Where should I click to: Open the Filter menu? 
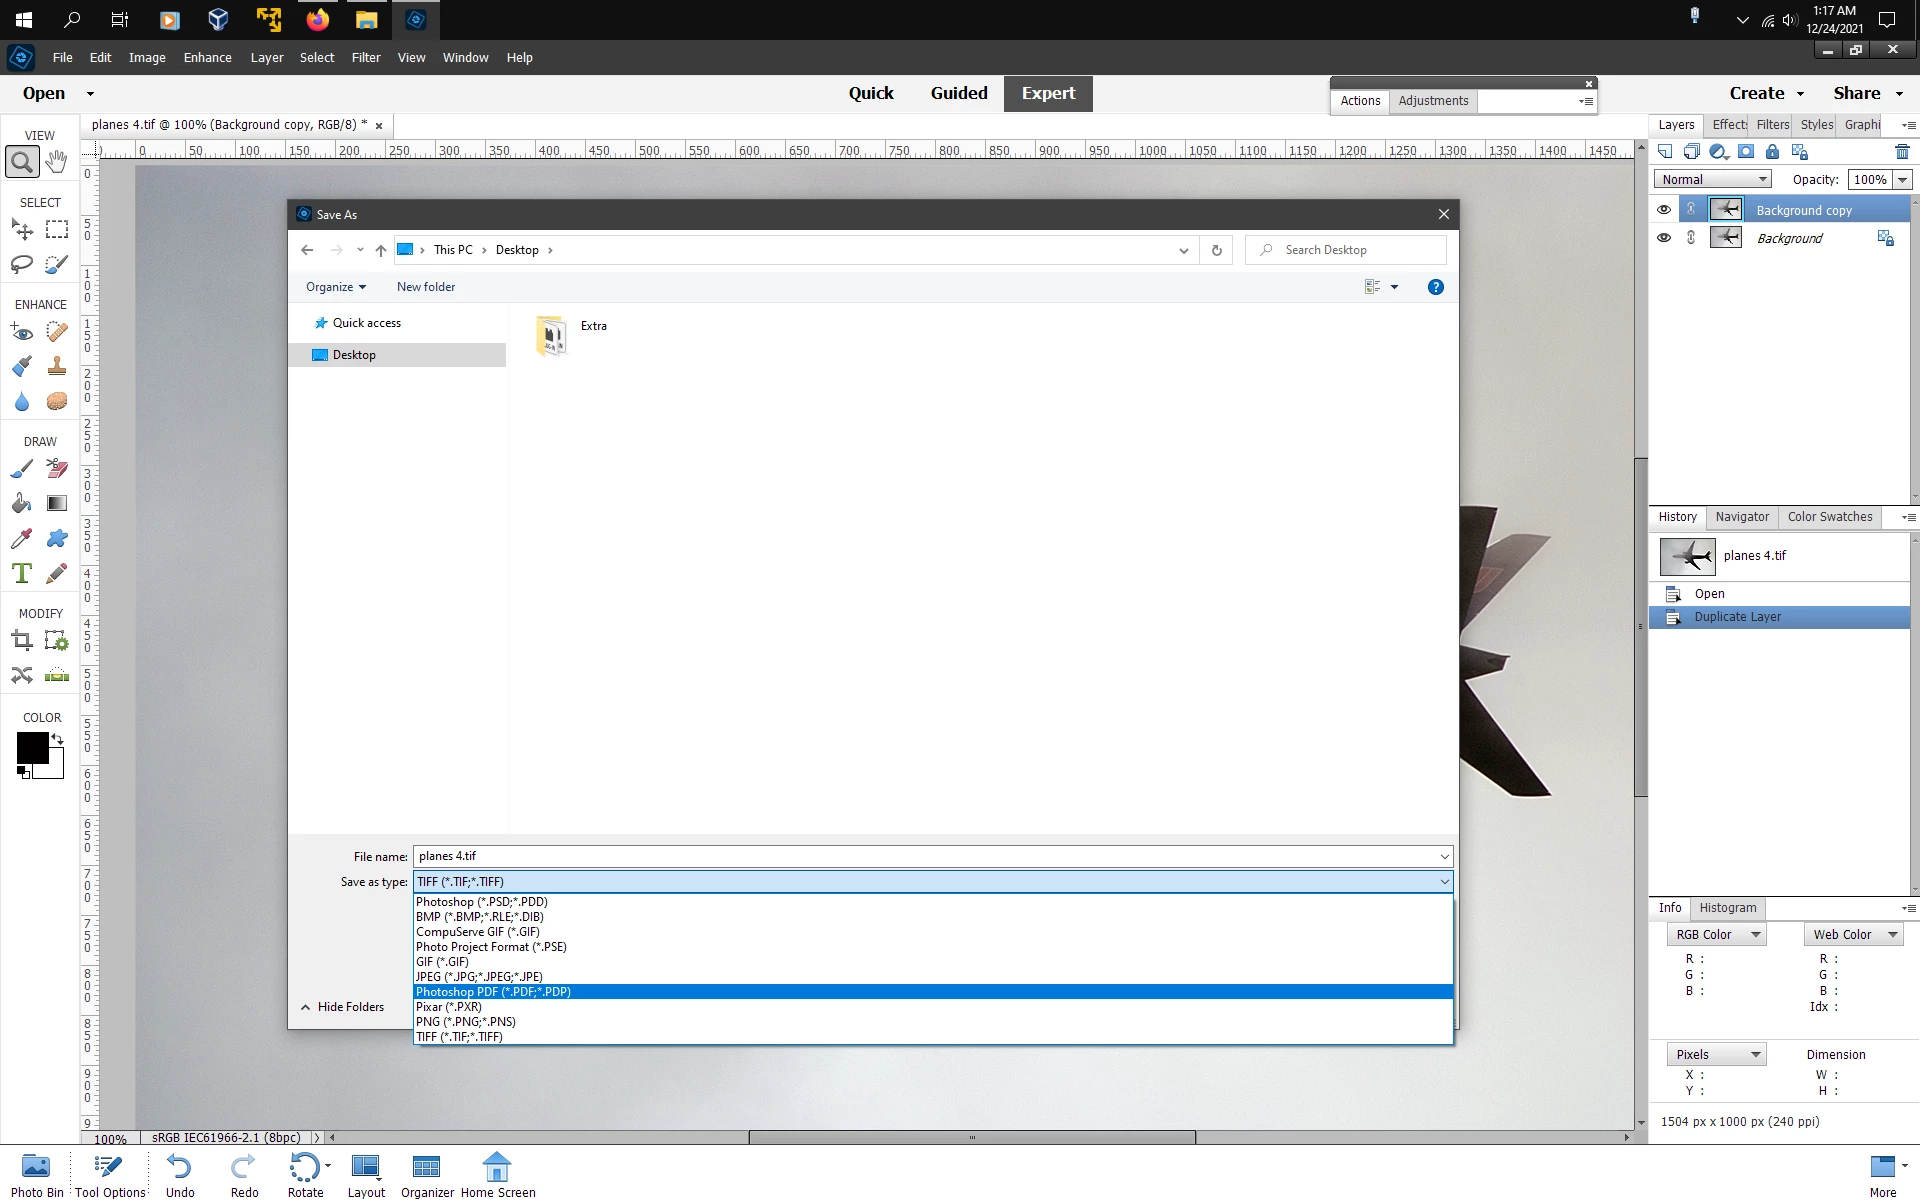(x=366, y=58)
